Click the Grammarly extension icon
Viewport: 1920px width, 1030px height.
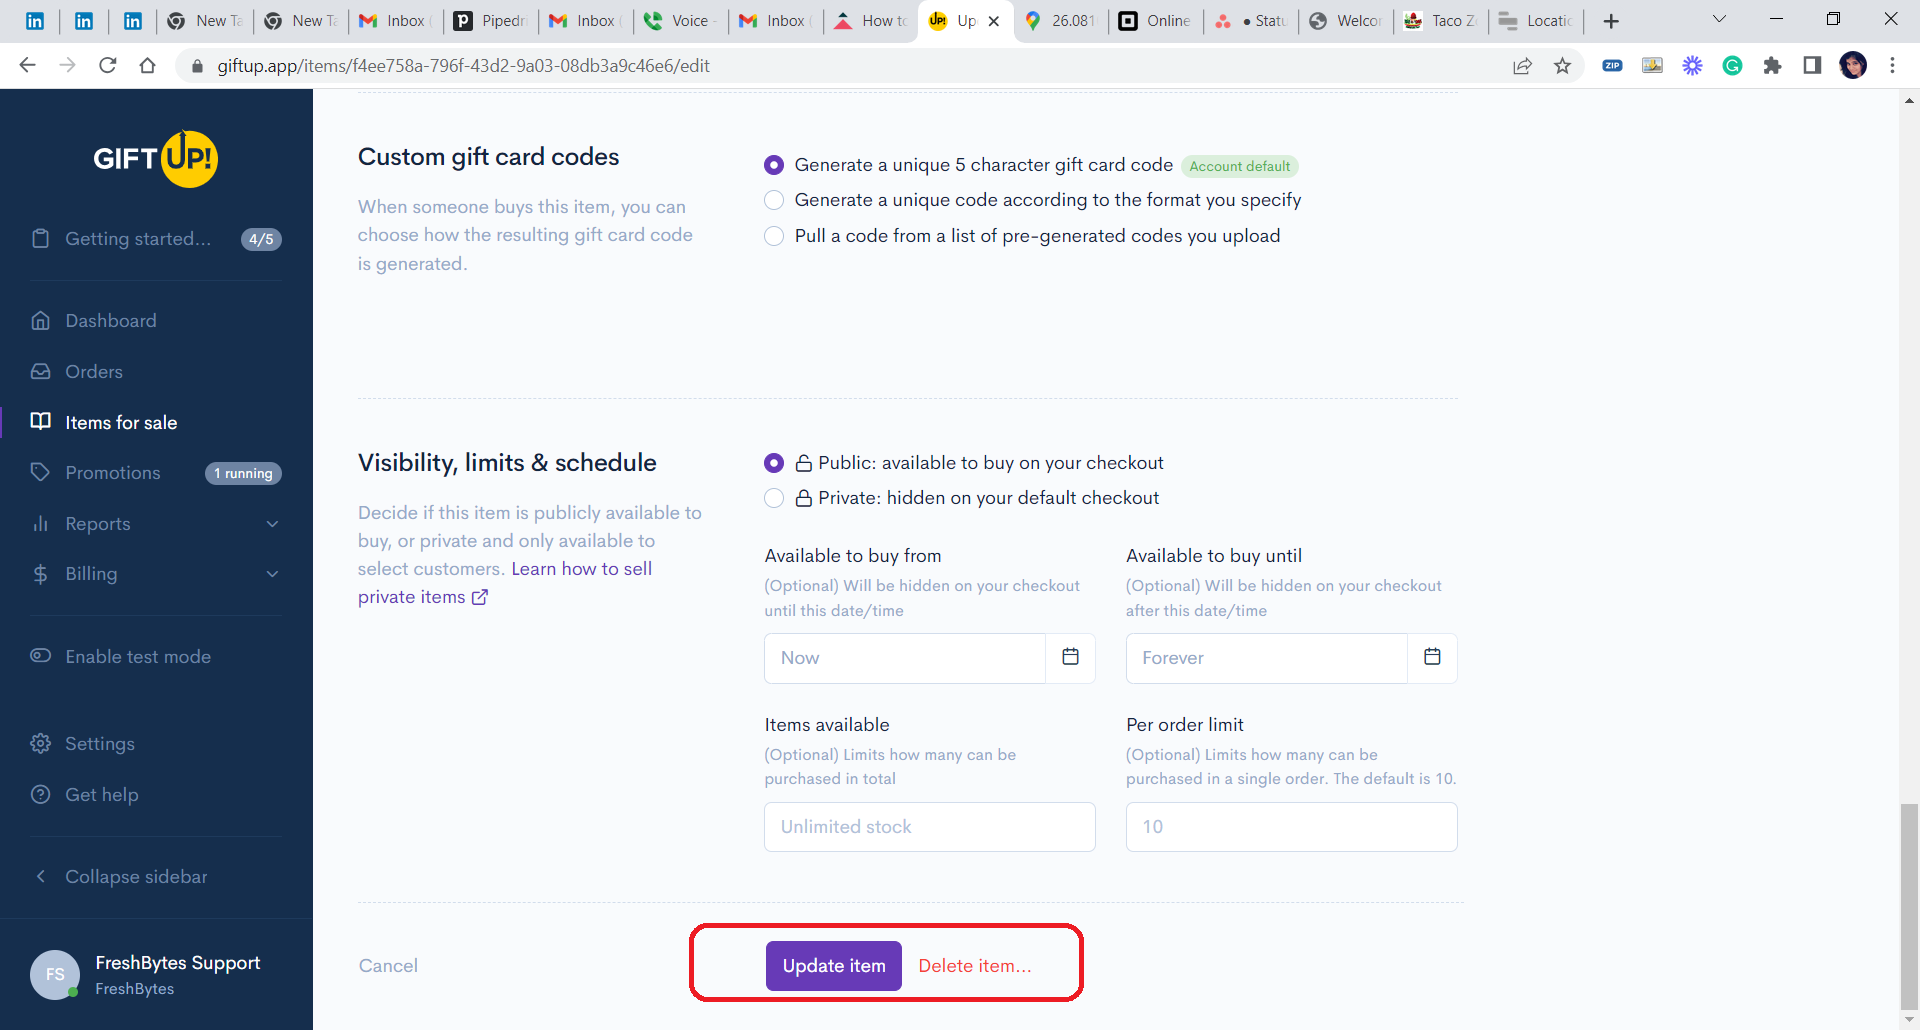pos(1732,66)
